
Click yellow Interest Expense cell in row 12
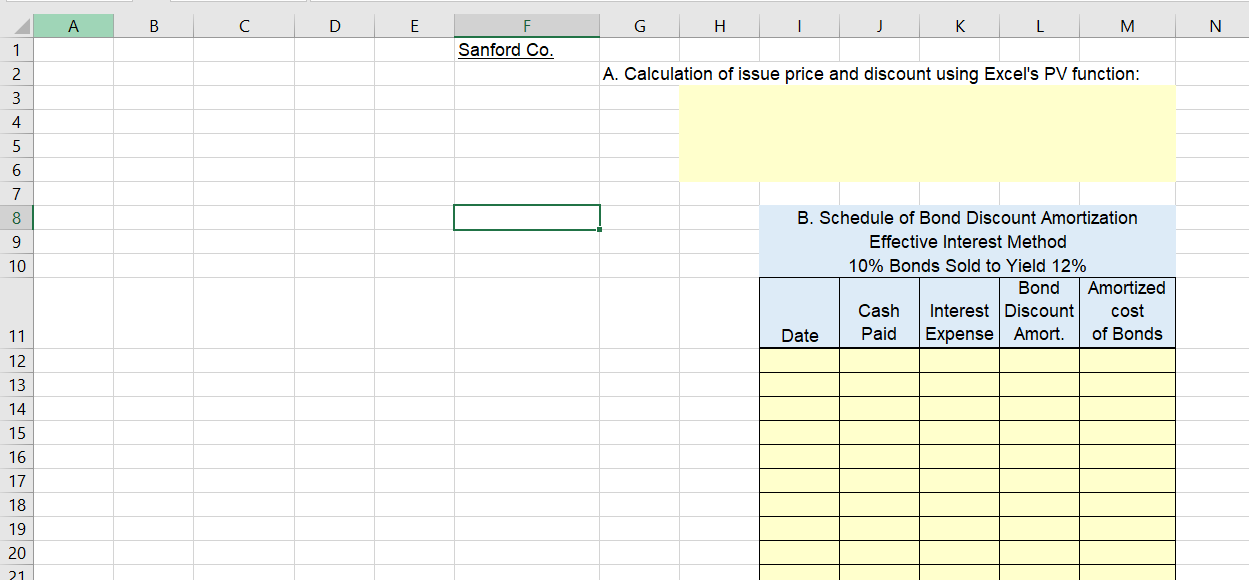[x=959, y=361]
